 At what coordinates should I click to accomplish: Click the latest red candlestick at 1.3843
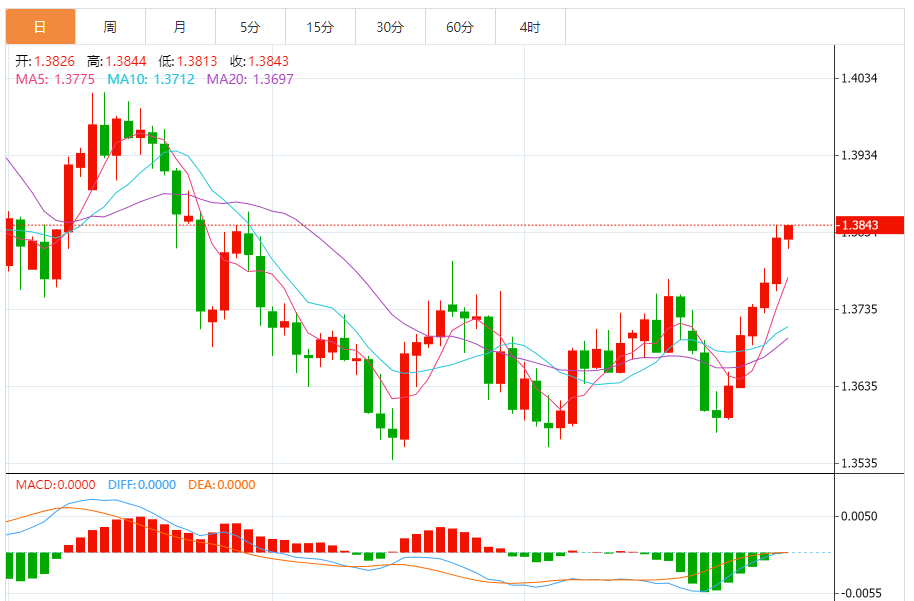tap(789, 232)
